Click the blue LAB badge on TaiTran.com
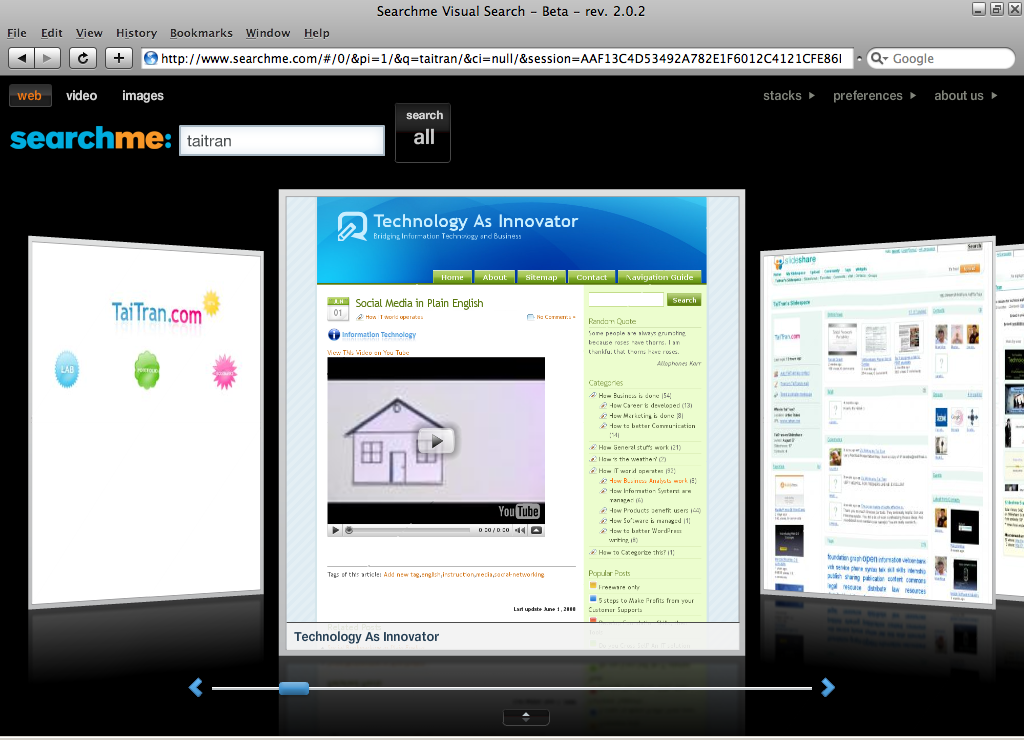 click(x=67, y=369)
